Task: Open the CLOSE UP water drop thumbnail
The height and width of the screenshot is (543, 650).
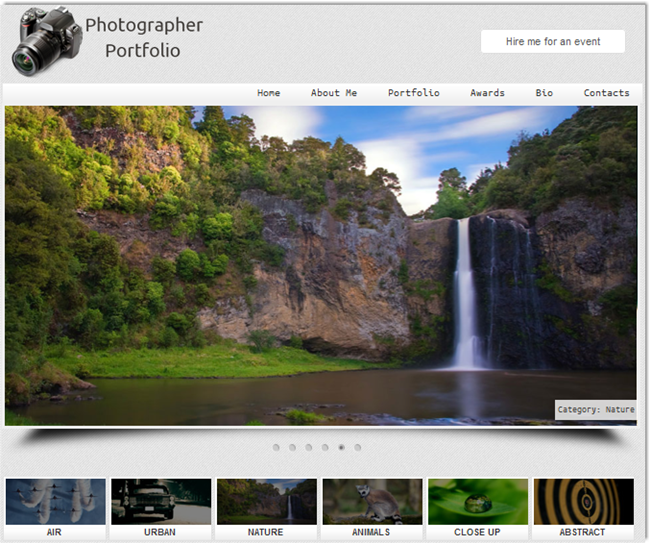Action: pos(478,502)
